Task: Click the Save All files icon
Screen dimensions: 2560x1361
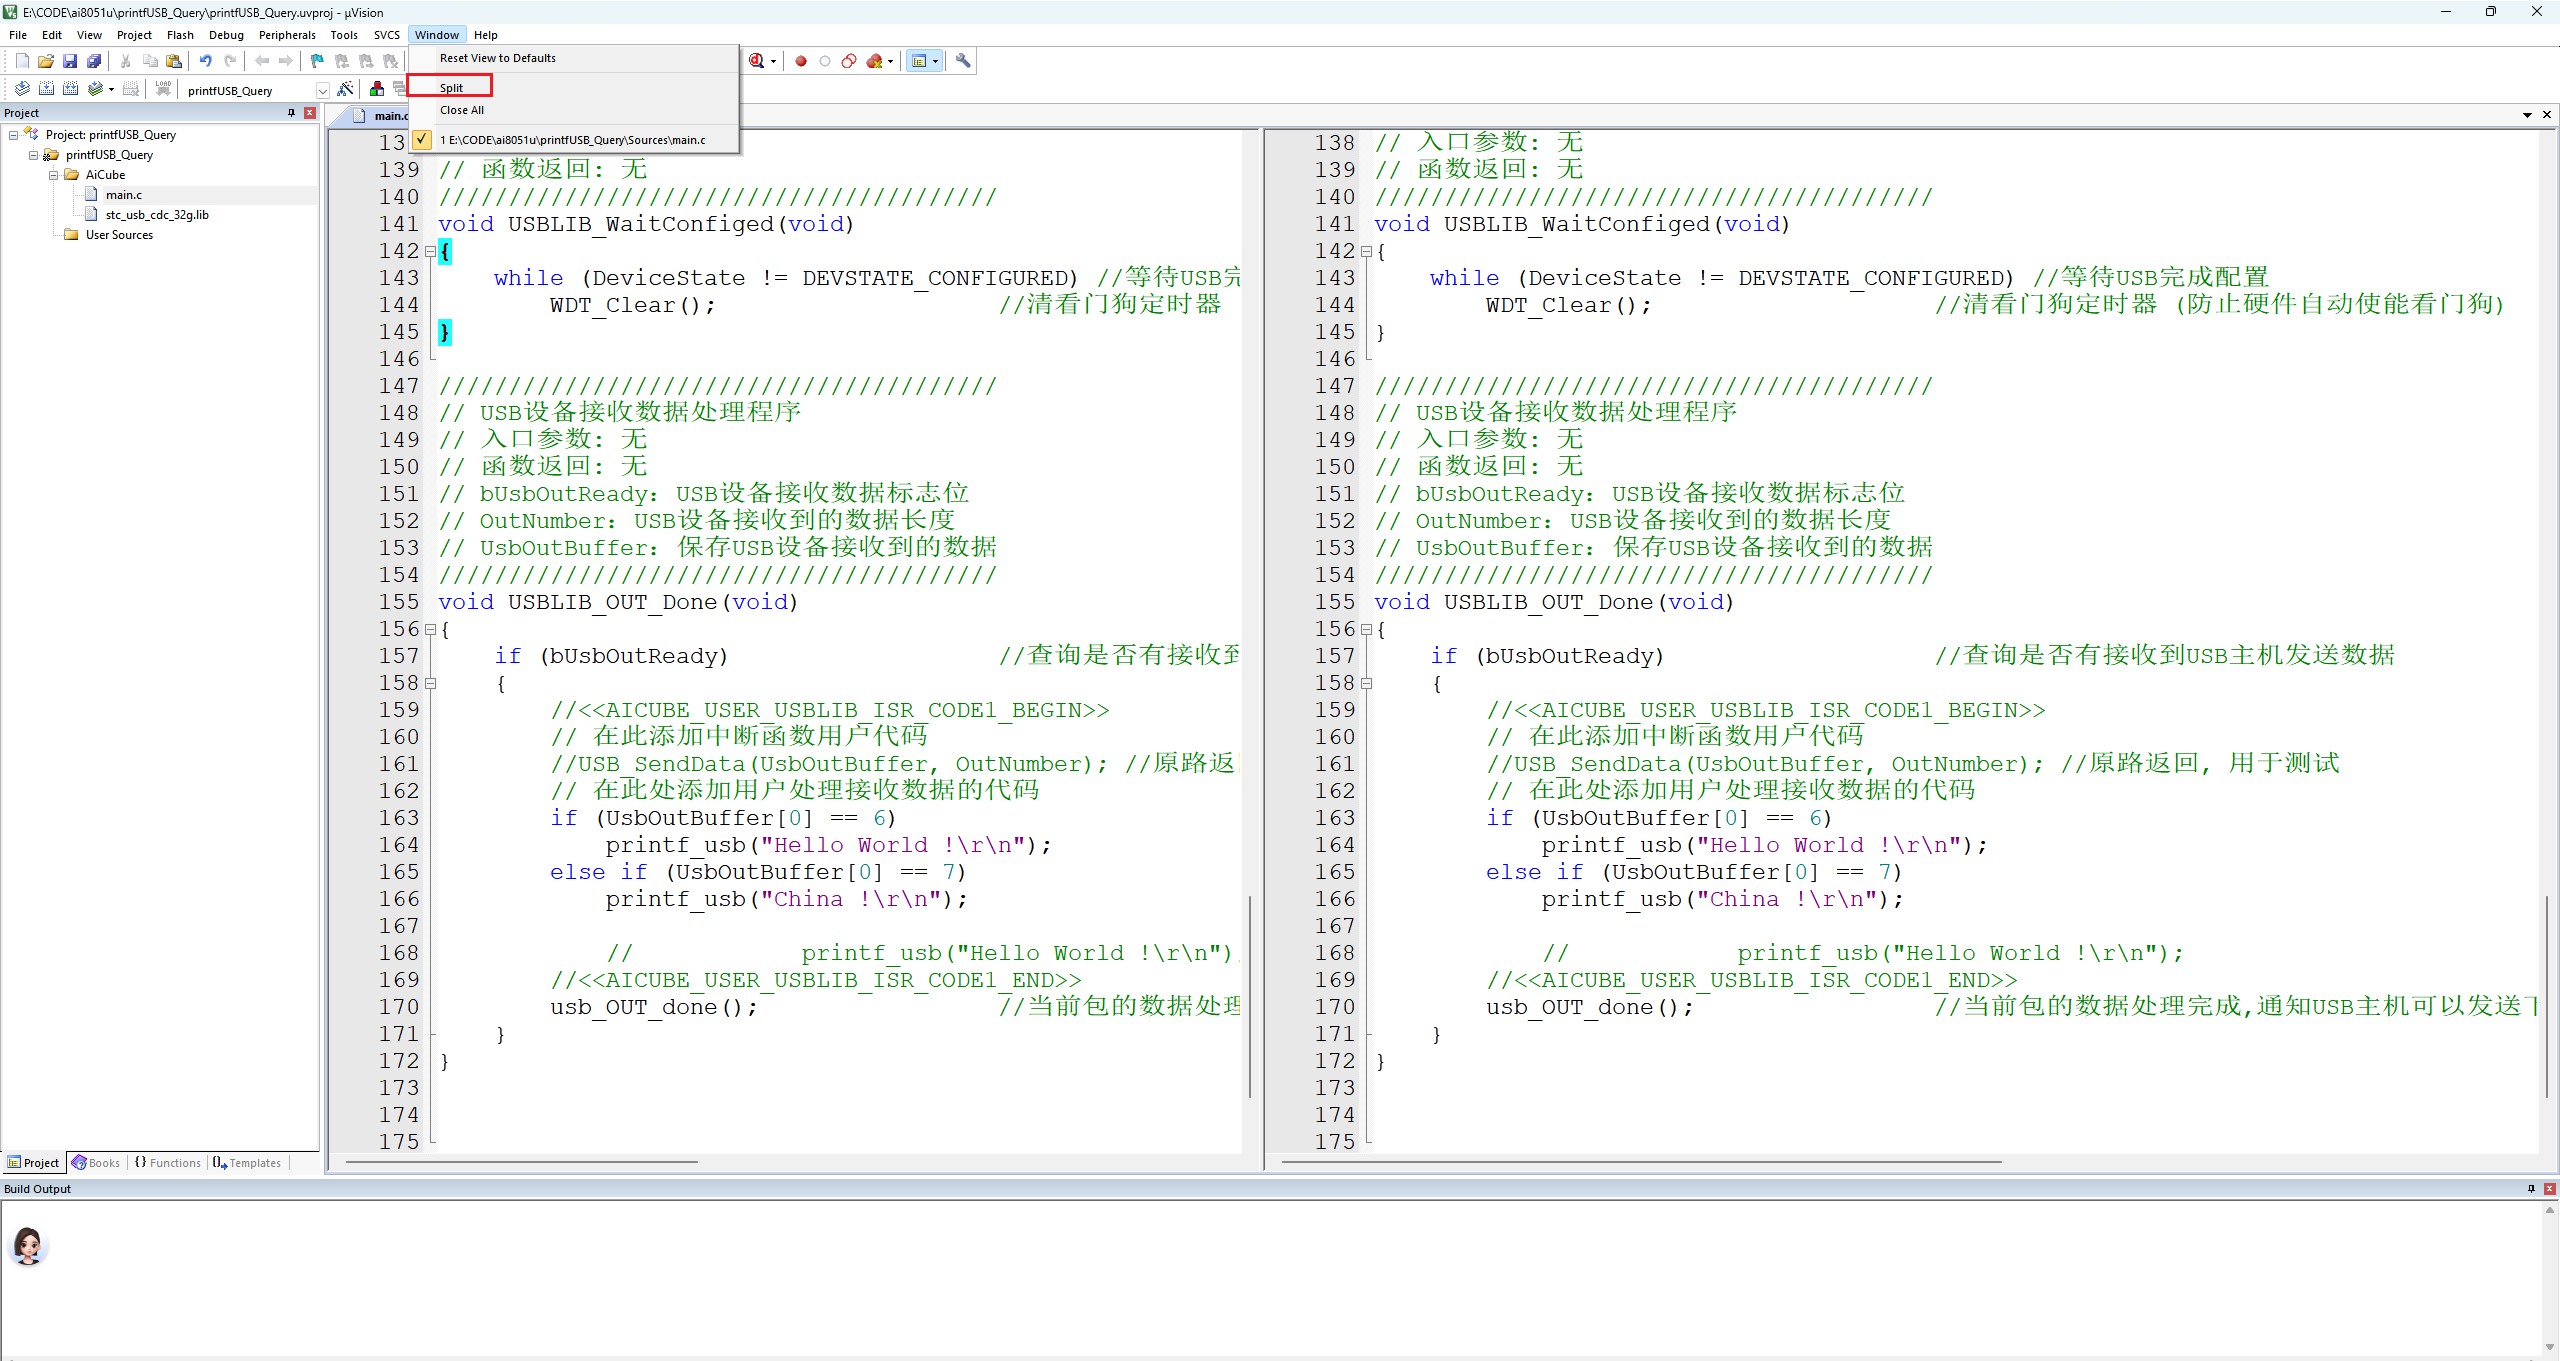Action: click(94, 61)
